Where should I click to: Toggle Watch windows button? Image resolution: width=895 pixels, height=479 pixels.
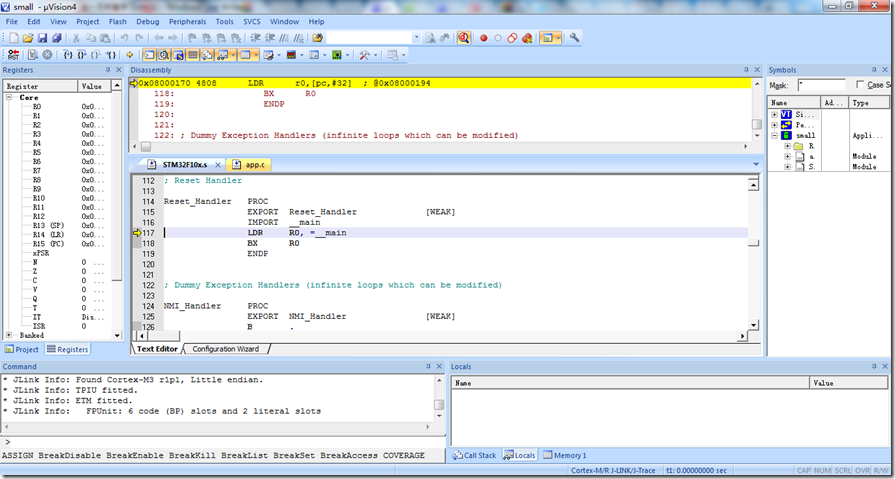[x=221, y=55]
